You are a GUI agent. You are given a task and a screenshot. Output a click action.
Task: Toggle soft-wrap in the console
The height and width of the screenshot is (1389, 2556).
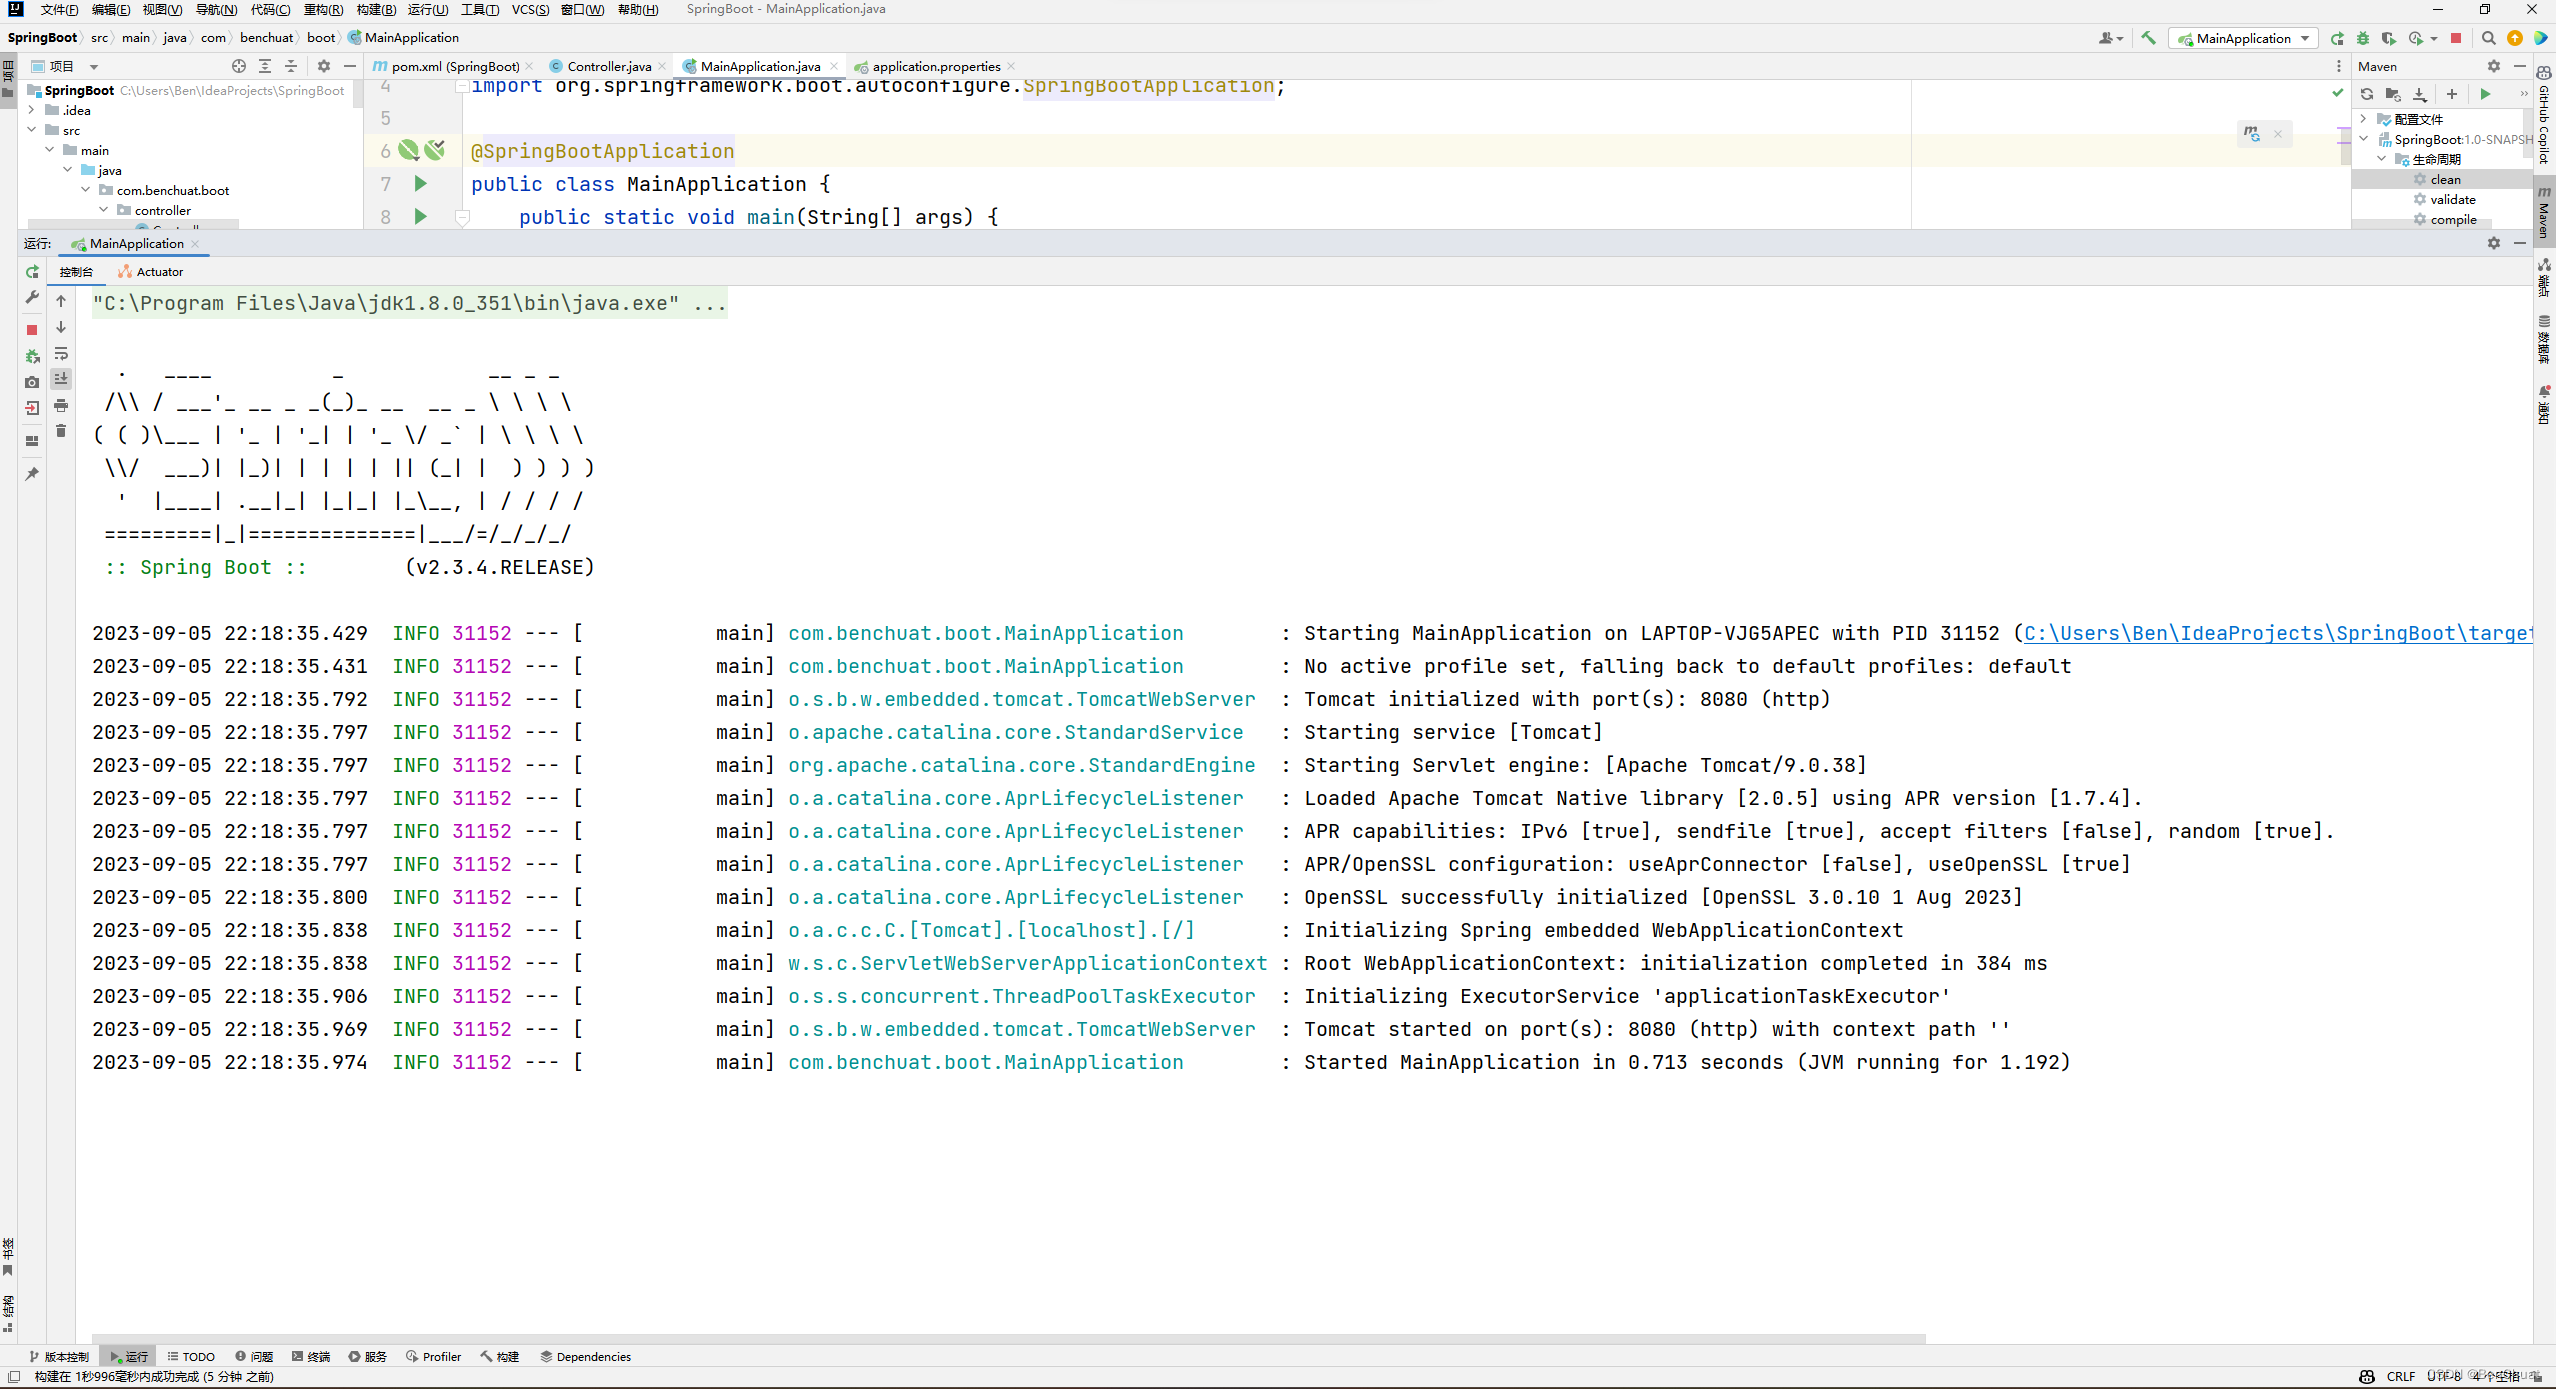click(x=61, y=355)
